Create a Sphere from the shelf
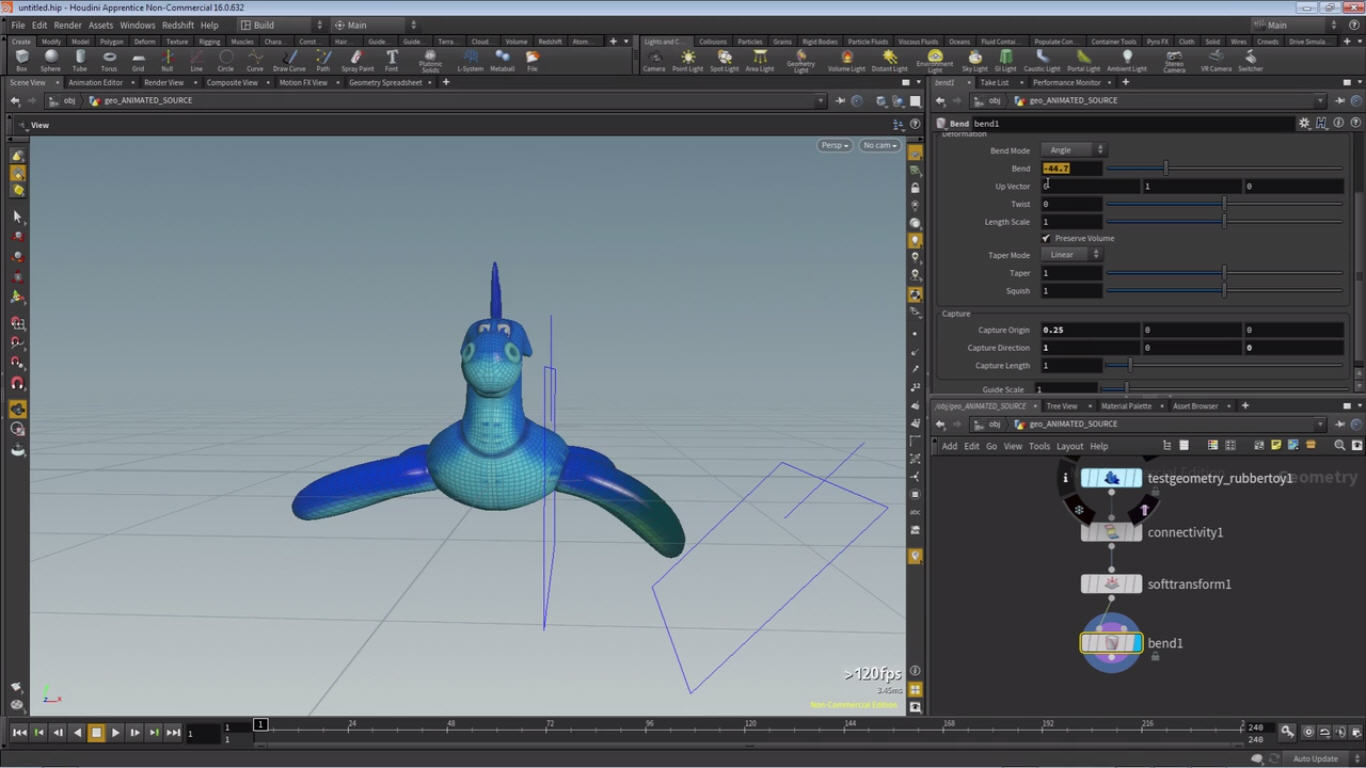Viewport: 1366px width, 768px height. (50, 60)
